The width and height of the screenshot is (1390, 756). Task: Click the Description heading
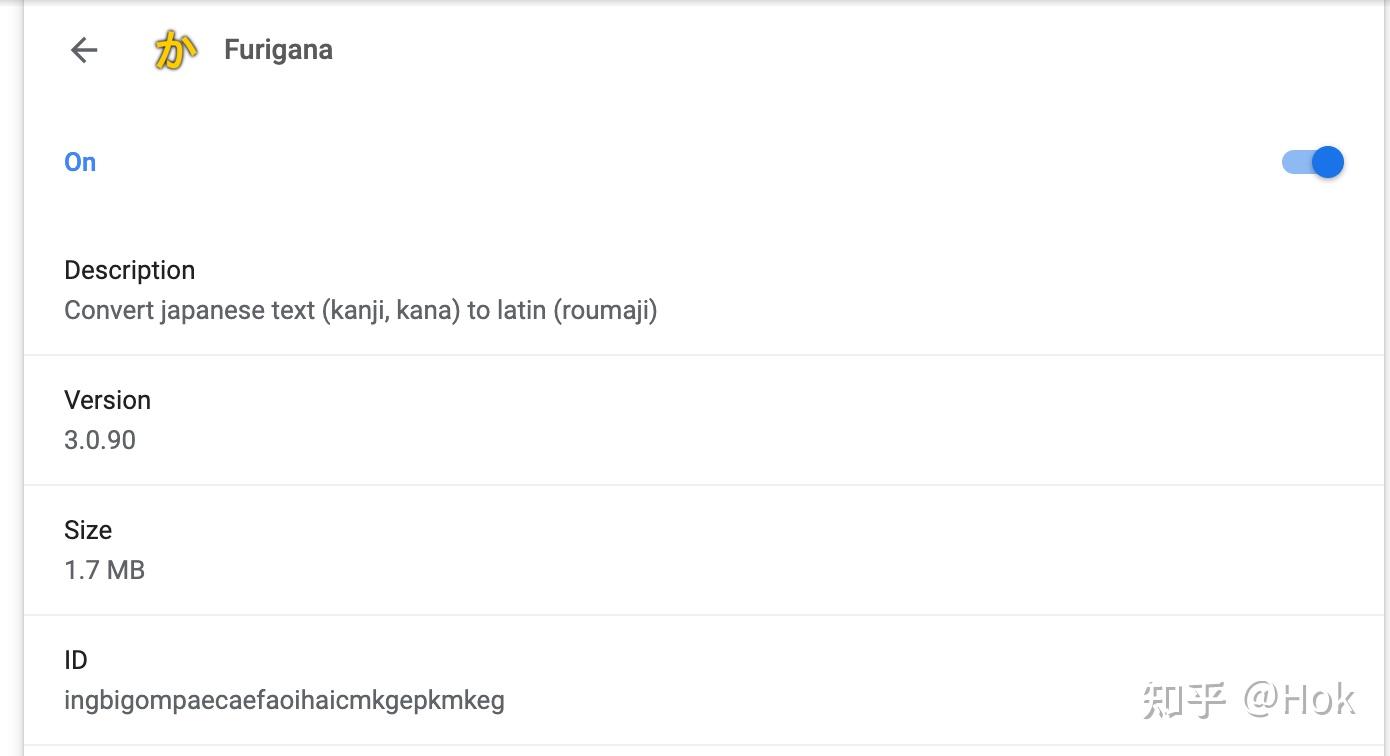(129, 270)
